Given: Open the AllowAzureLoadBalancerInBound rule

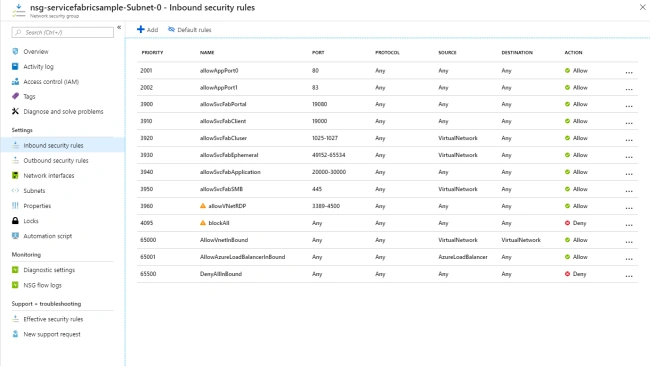Looking at the screenshot, I should (243, 257).
